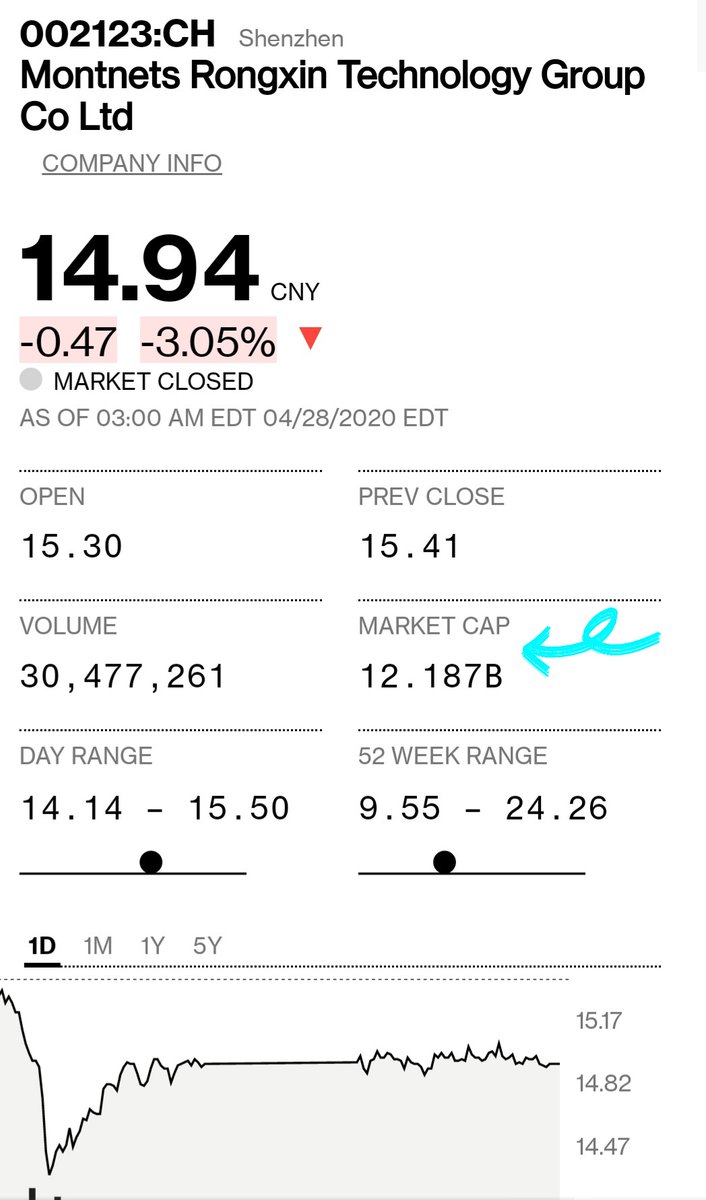Click the Shenzhen exchange label
Image resolution: width=706 pixels, height=1200 pixels.
pos(291,39)
